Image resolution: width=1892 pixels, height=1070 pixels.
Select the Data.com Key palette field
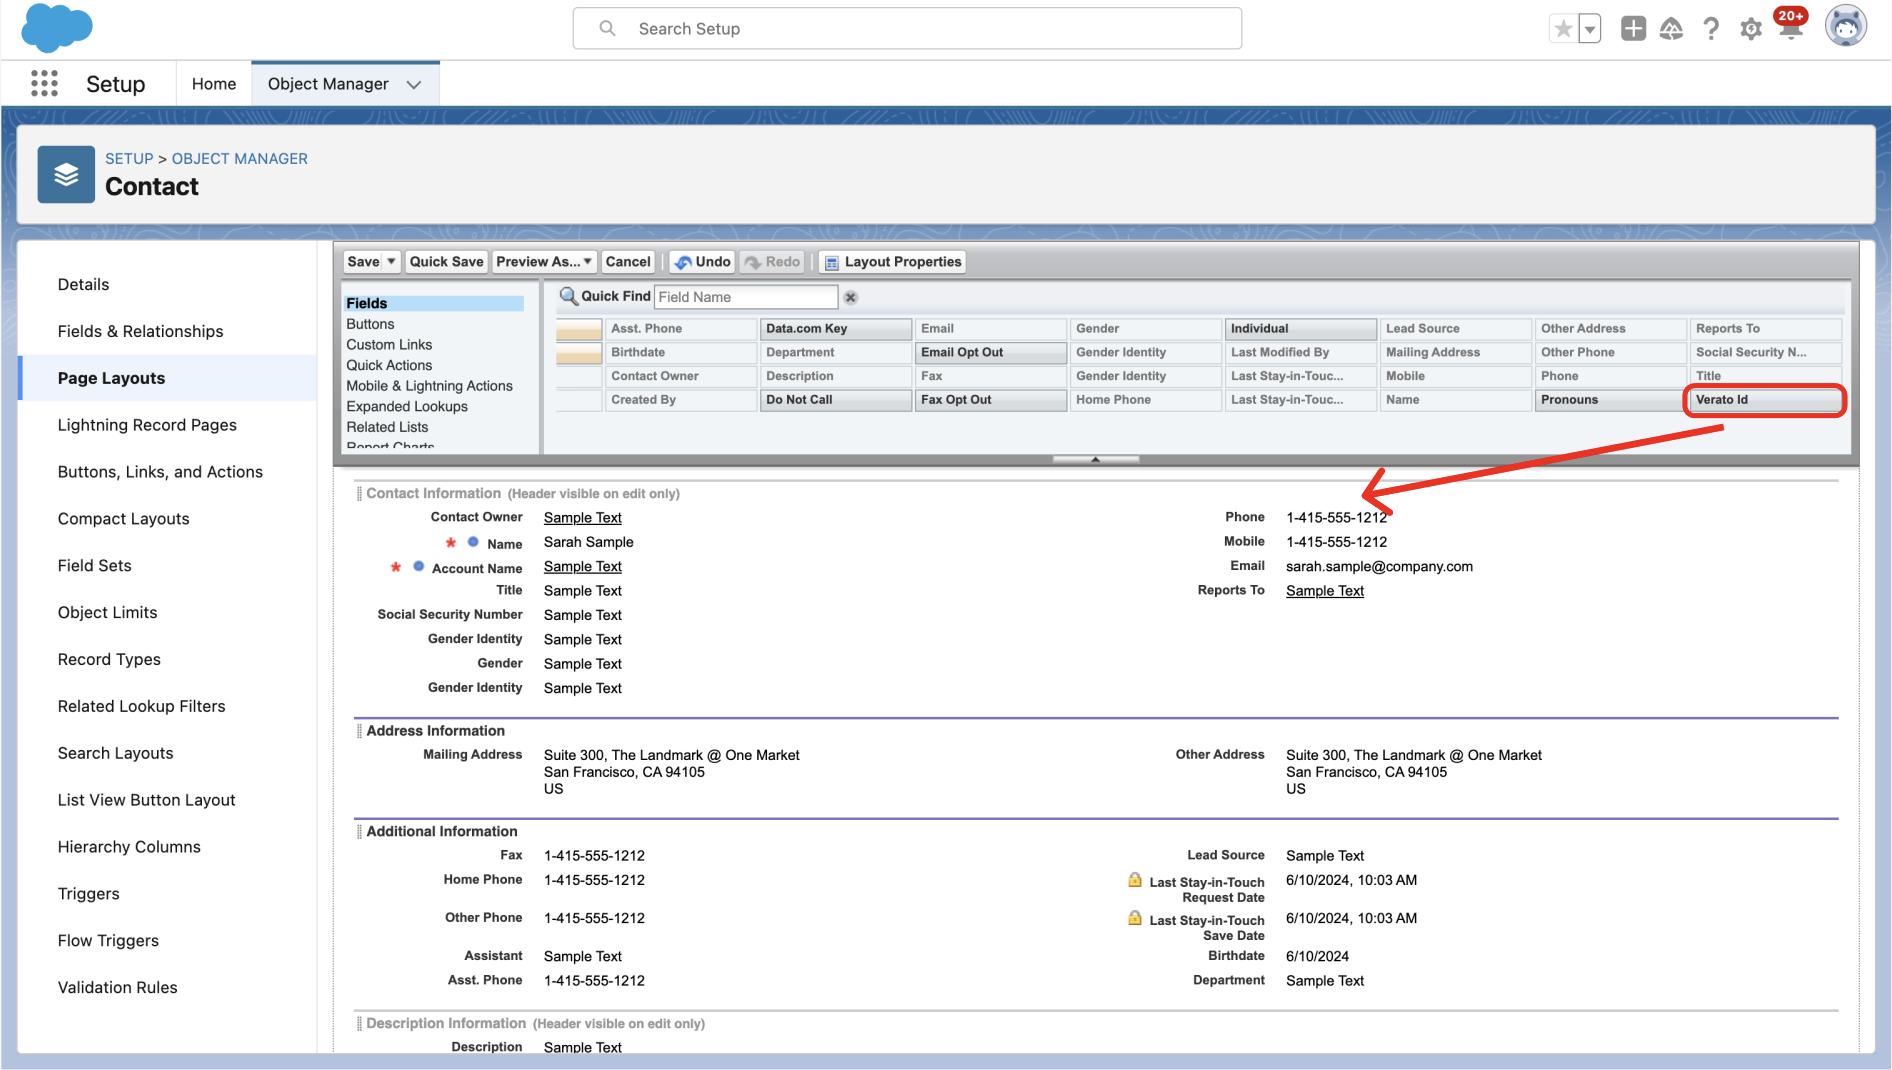(836, 329)
